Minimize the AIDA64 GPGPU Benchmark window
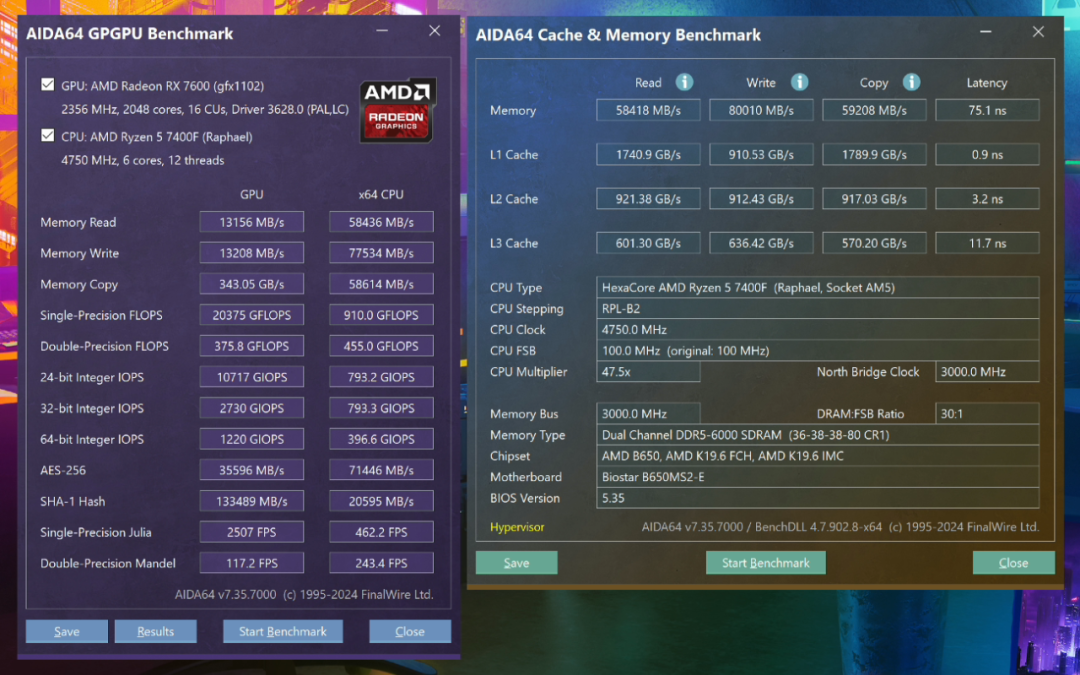The image size is (1080, 675). point(382,31)
